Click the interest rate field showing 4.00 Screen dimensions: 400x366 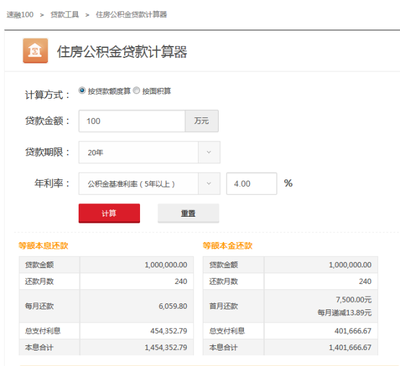pos(252,183)
